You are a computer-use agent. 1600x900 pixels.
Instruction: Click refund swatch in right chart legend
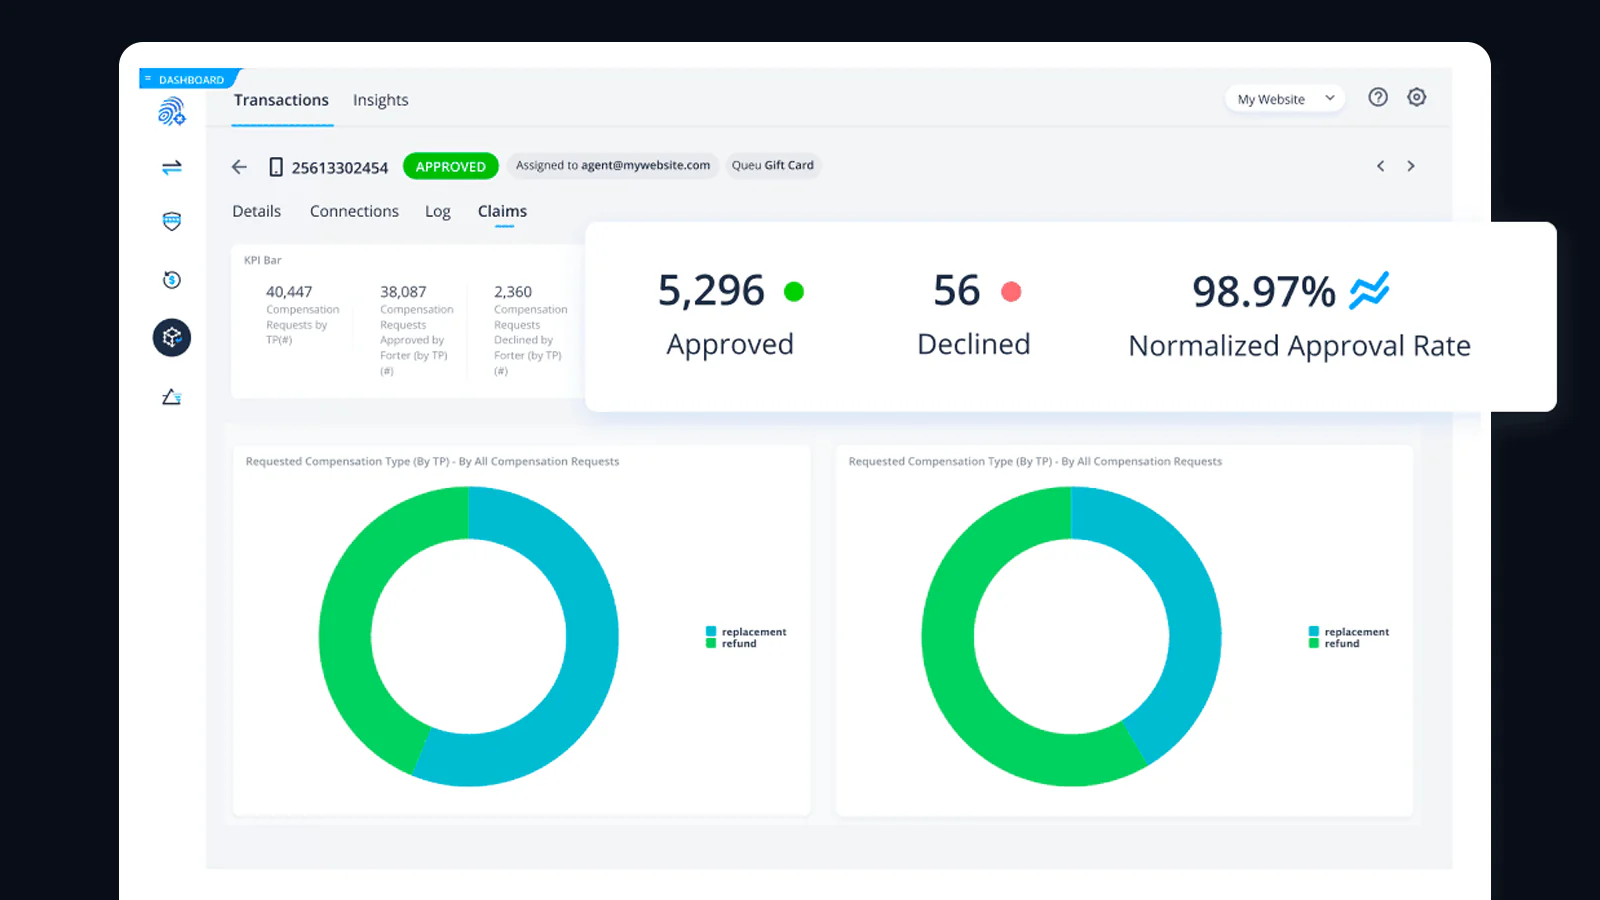pos(1314,643)
